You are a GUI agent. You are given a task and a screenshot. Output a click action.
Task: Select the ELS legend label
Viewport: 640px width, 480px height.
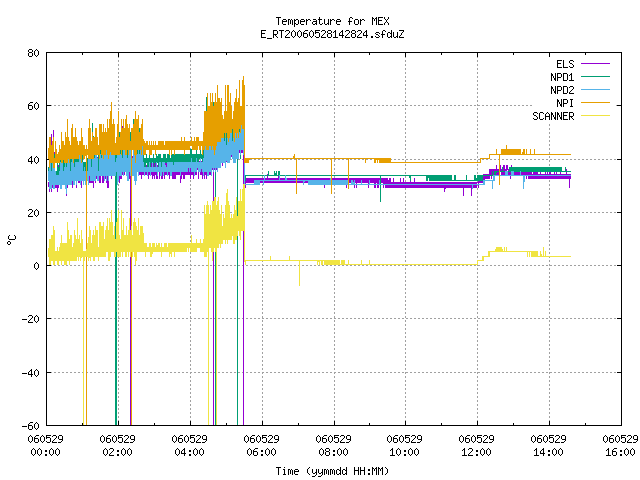coord(565,64)
